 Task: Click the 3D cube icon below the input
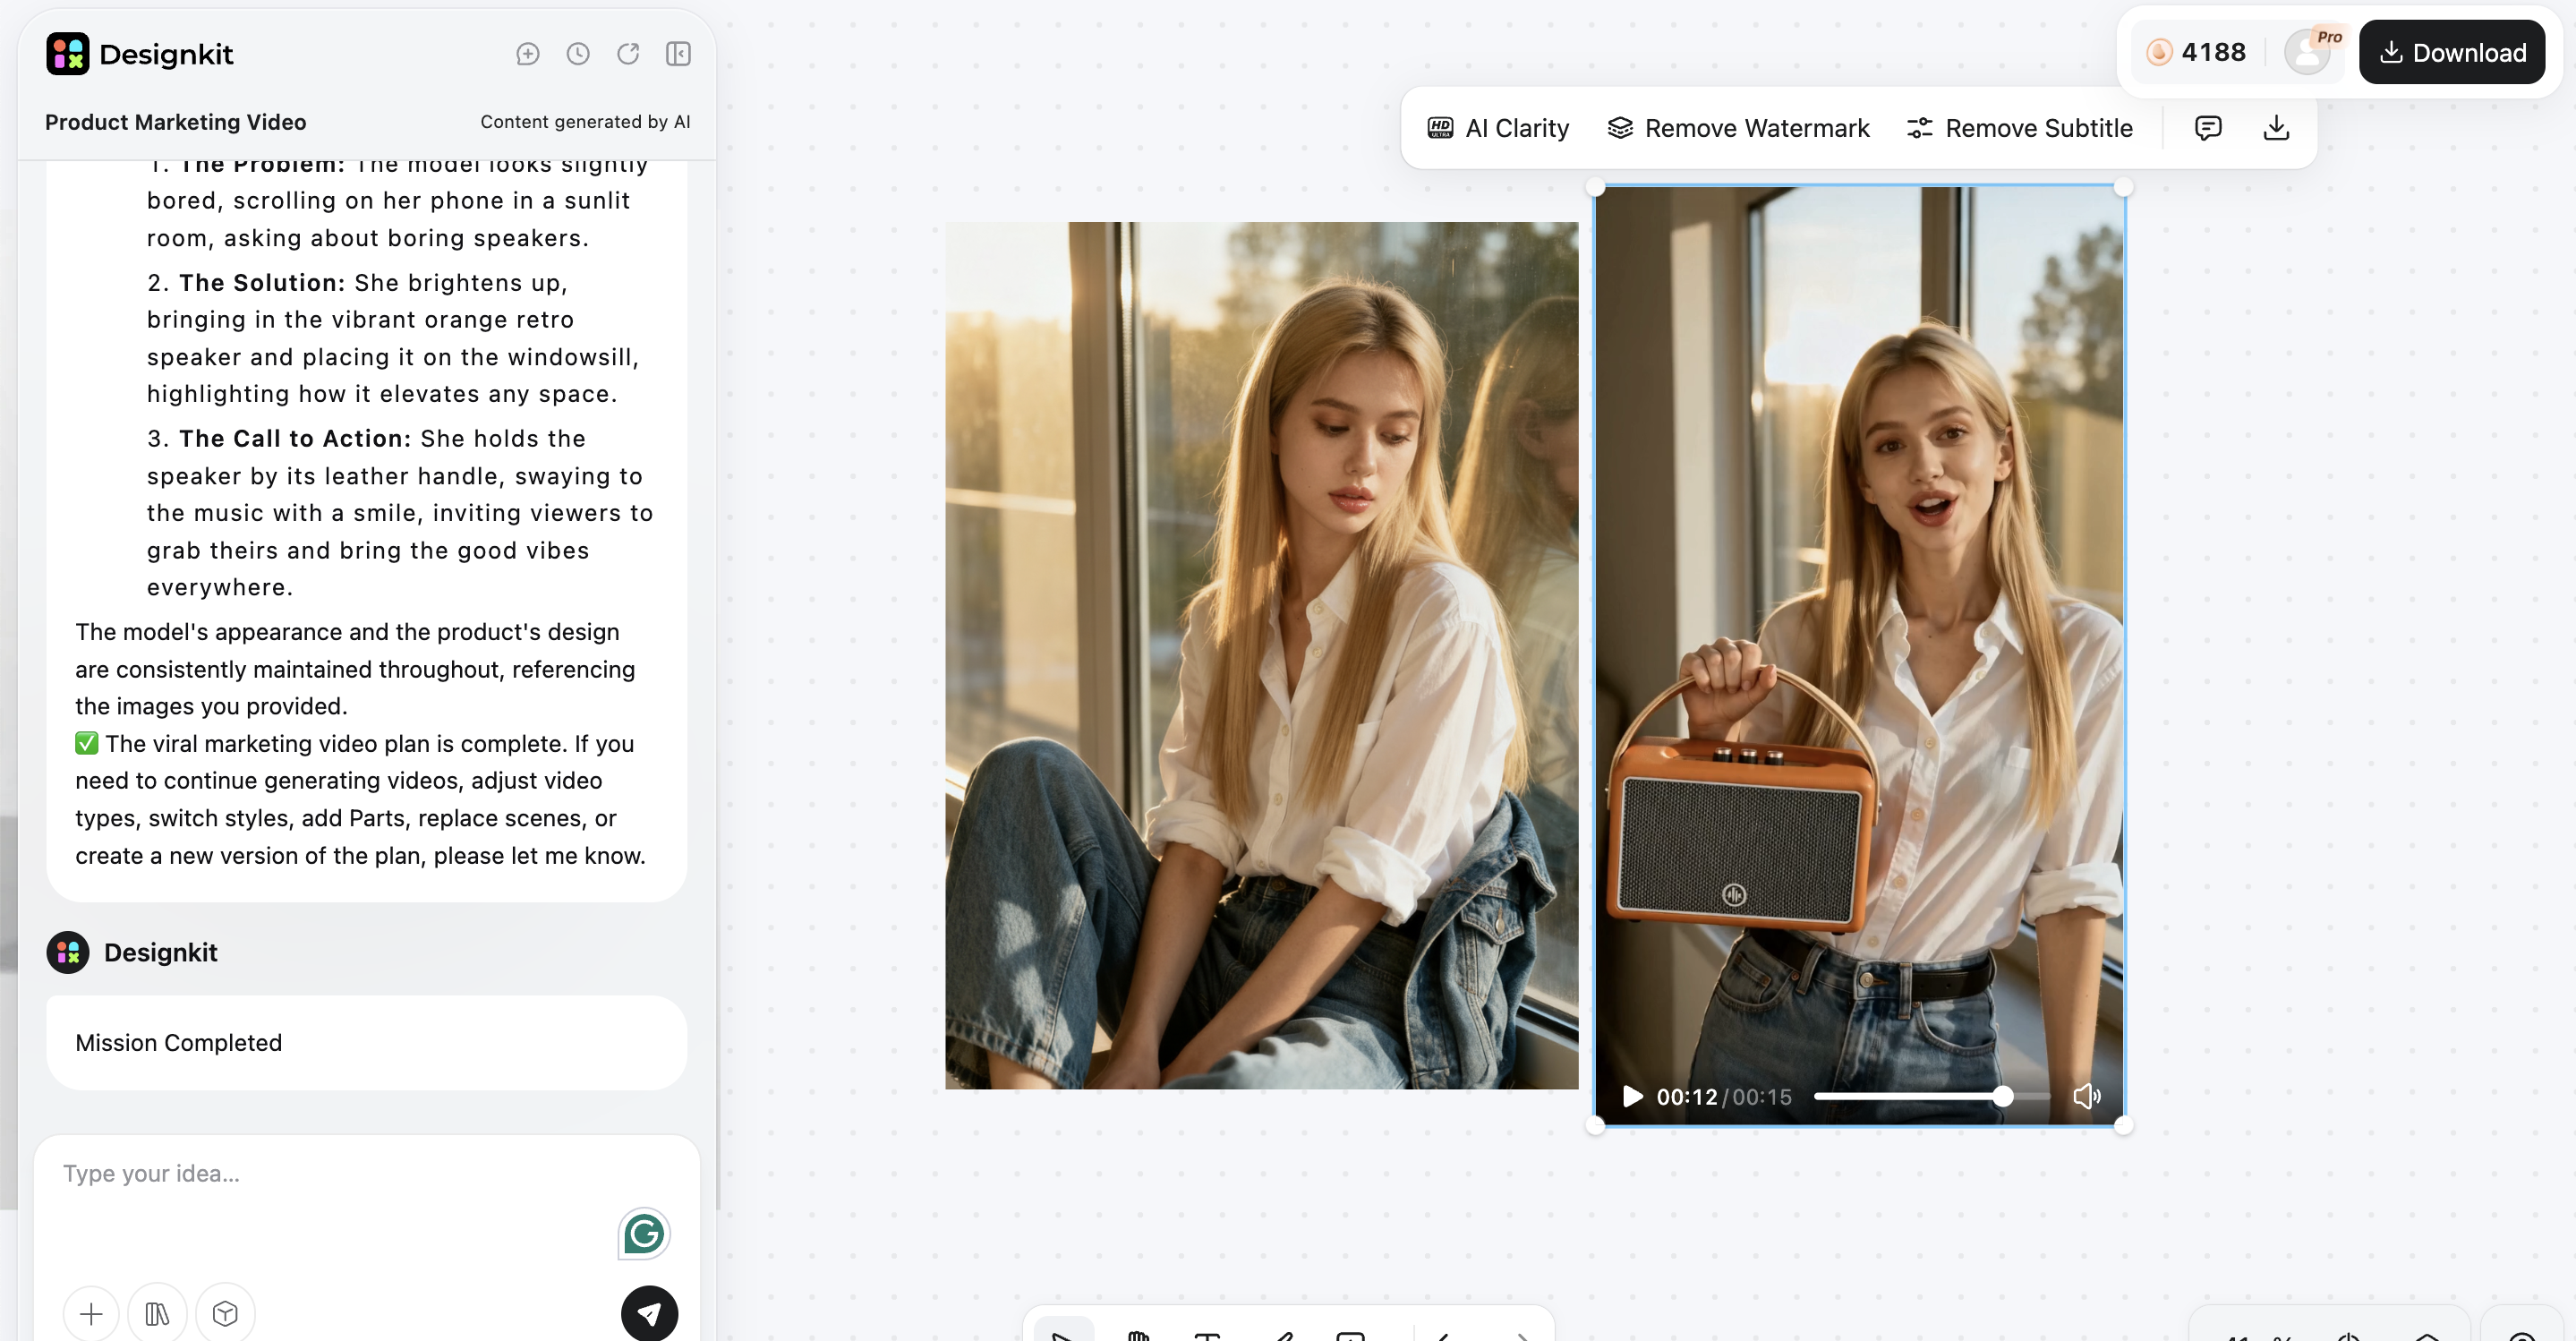[x=225, y=1313]
